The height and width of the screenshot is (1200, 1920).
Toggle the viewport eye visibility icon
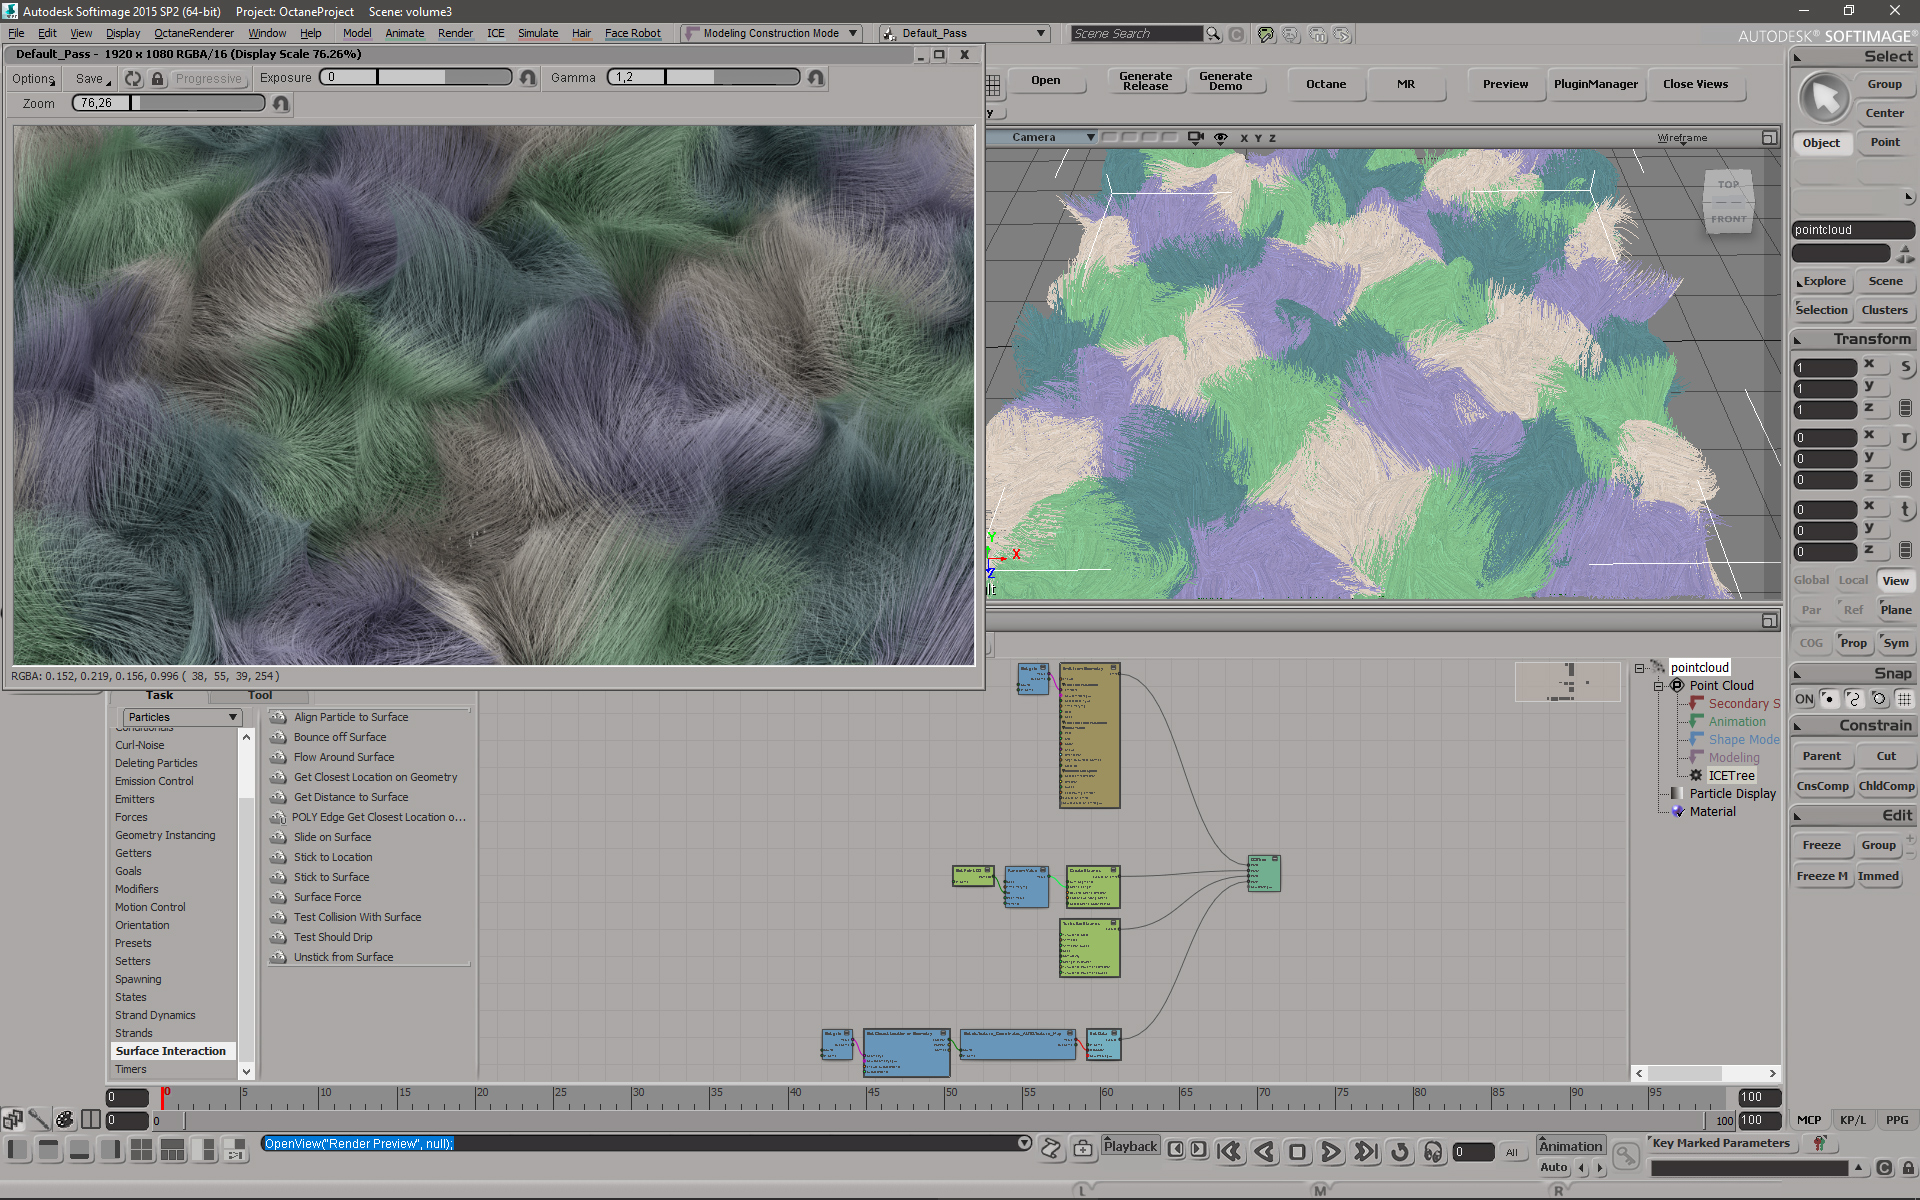click(x=1220, y=137)
